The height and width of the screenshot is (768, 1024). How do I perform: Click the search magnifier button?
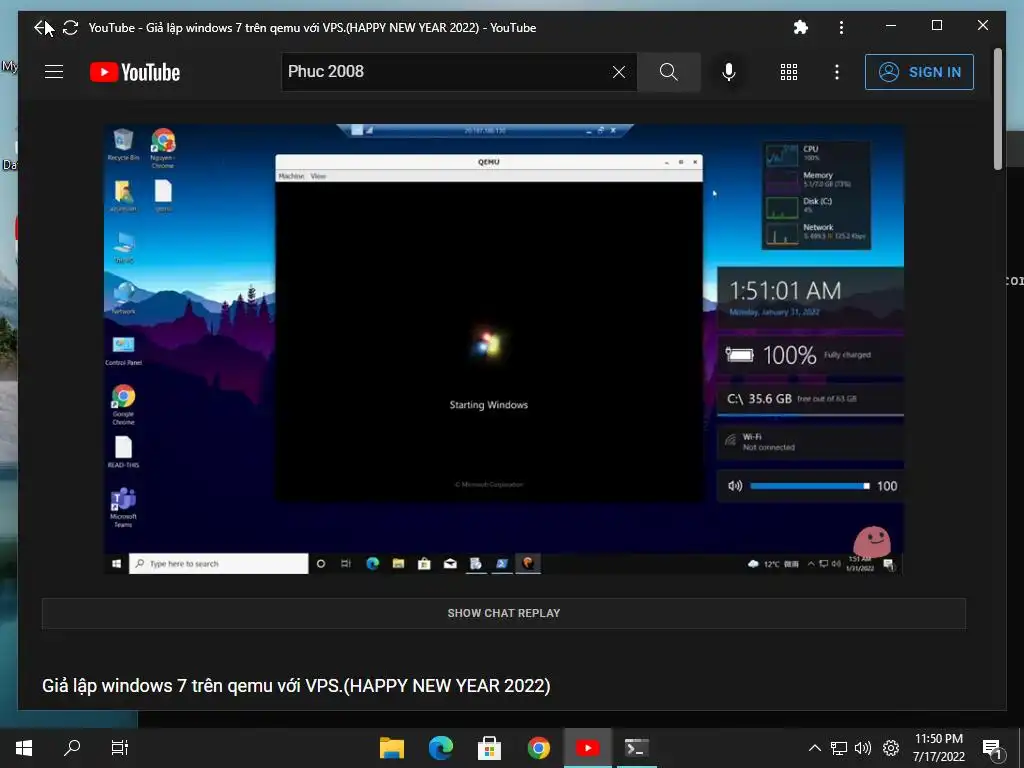668,72
